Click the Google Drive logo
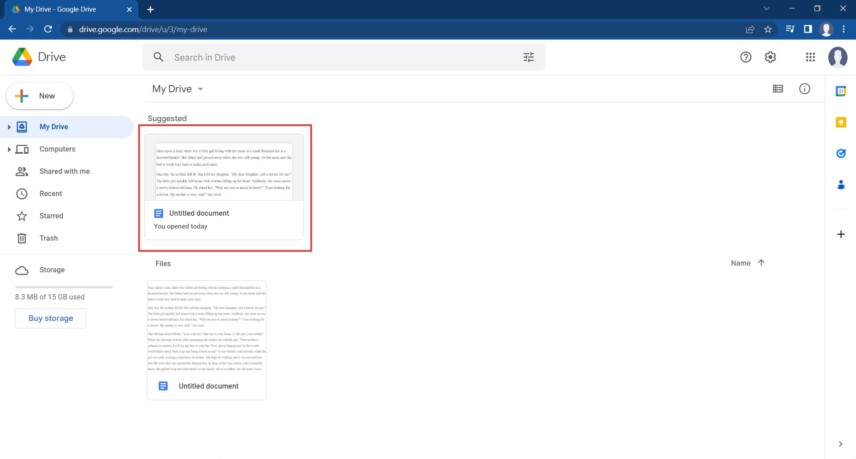Screen dimensions: 856x459 22,57
